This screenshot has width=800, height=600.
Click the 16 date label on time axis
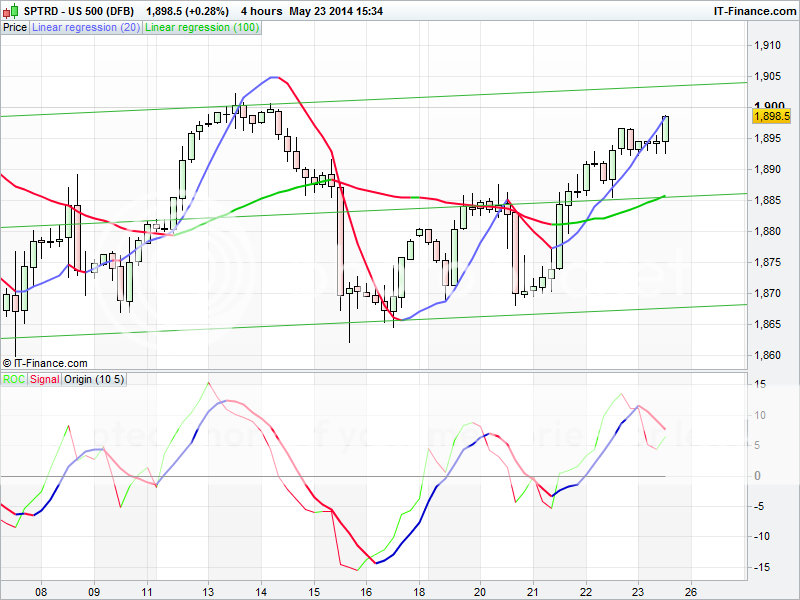(366, 590)
